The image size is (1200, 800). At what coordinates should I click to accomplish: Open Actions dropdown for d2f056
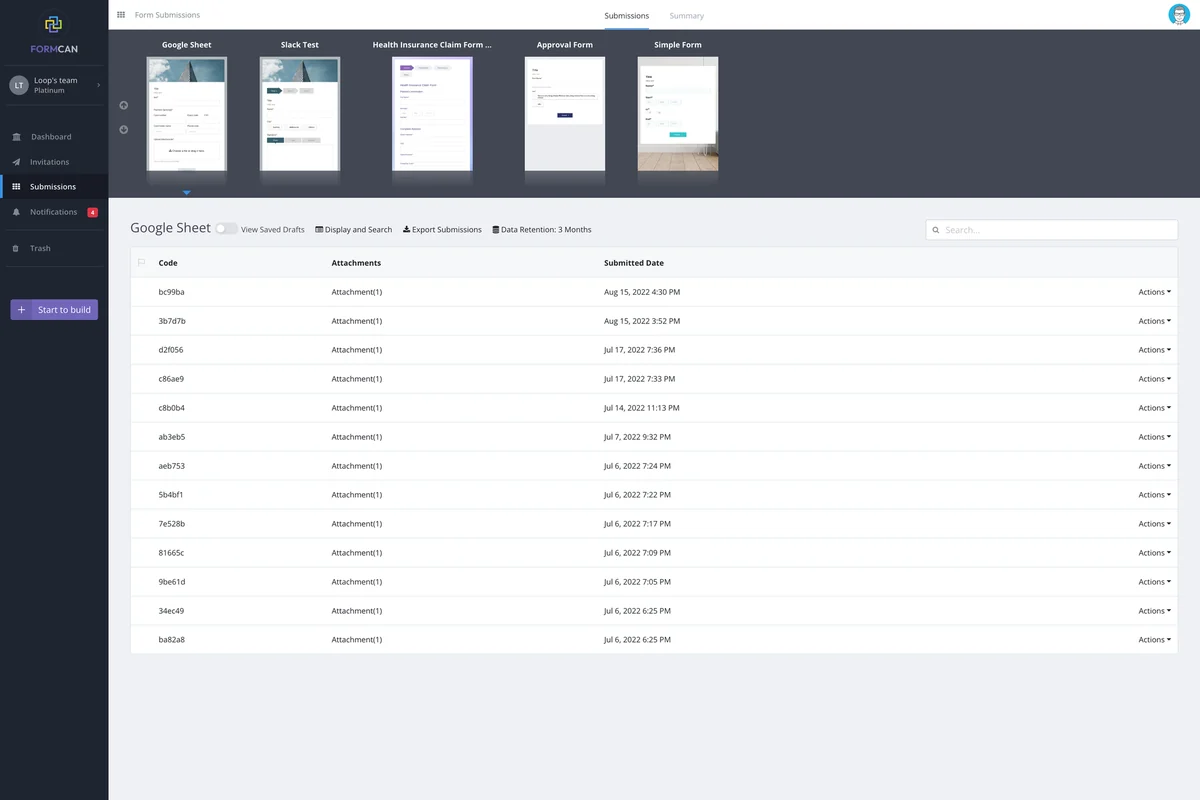[1155, 350]
